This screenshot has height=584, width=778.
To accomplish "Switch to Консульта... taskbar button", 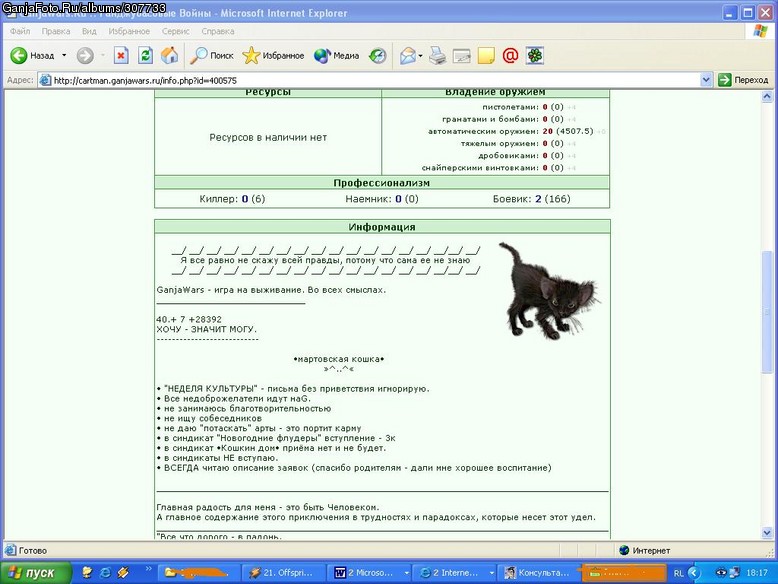I will 538,573.
